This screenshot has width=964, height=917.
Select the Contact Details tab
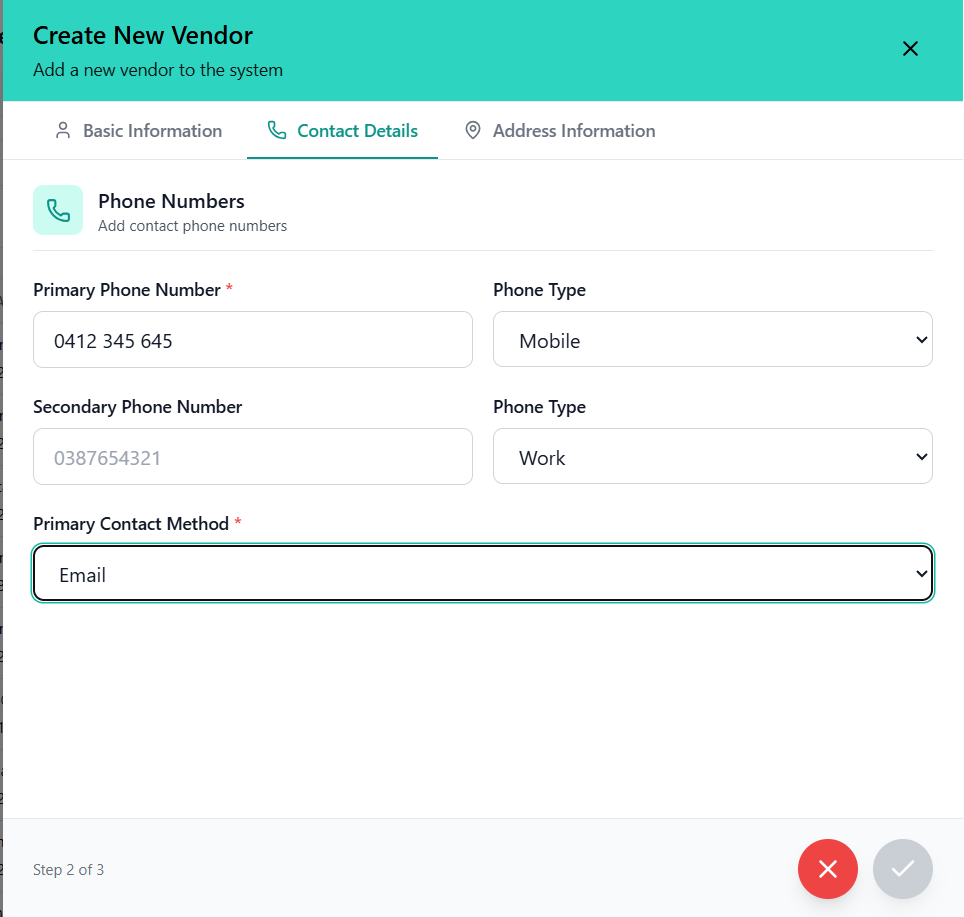pyautogui.click(x=342, y=130)
